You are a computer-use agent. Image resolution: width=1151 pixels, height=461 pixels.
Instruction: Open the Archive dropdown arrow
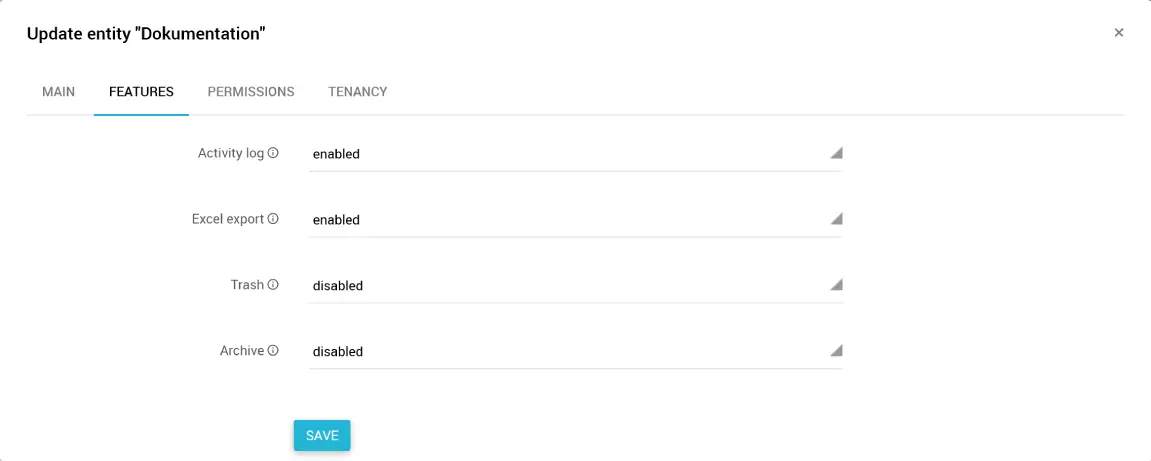pos(836,351)
